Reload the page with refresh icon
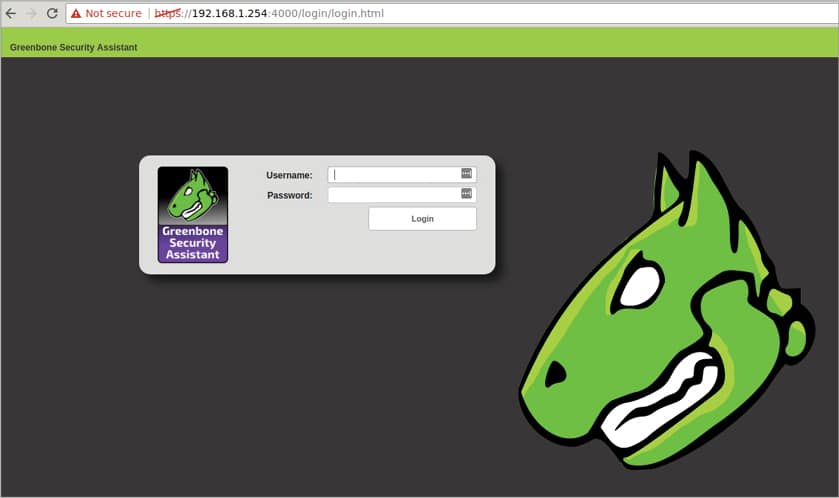This screenshot has width=839, height=498. click(52, 13)
